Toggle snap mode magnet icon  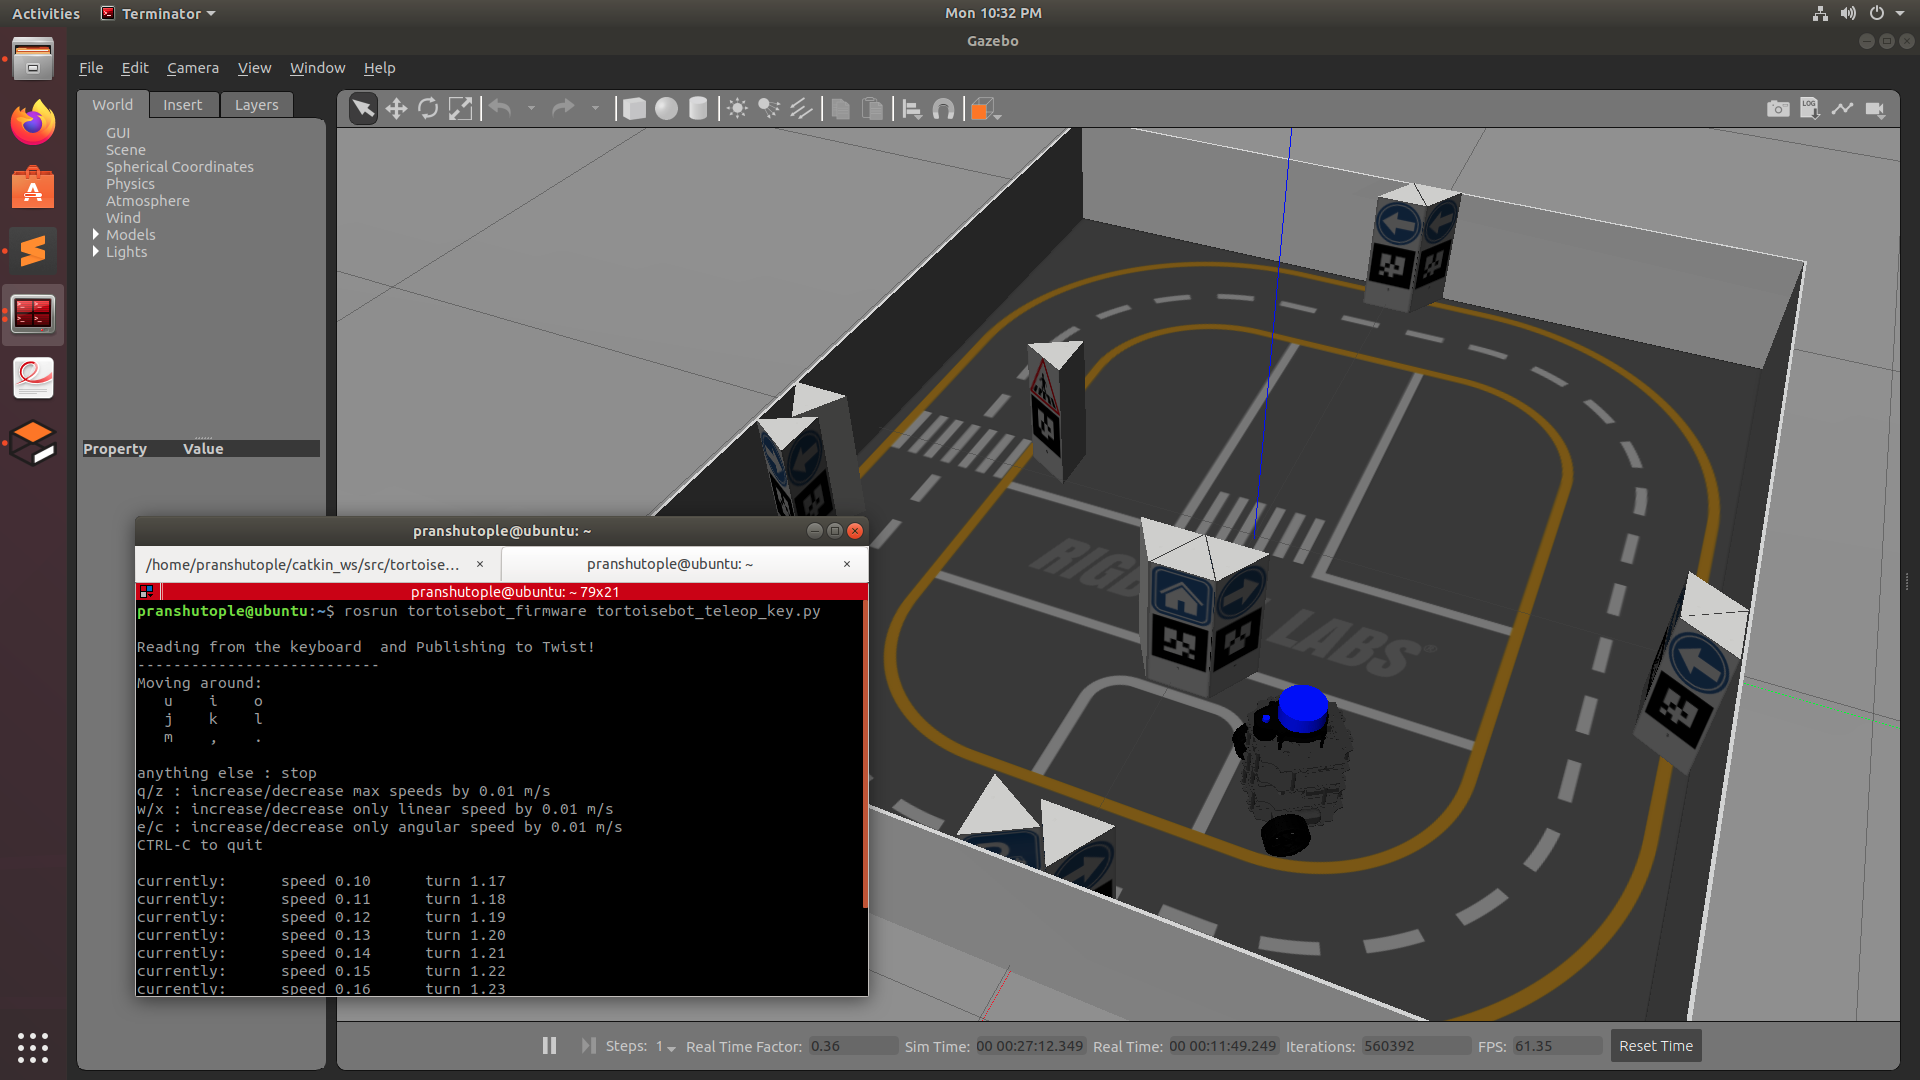943,109
